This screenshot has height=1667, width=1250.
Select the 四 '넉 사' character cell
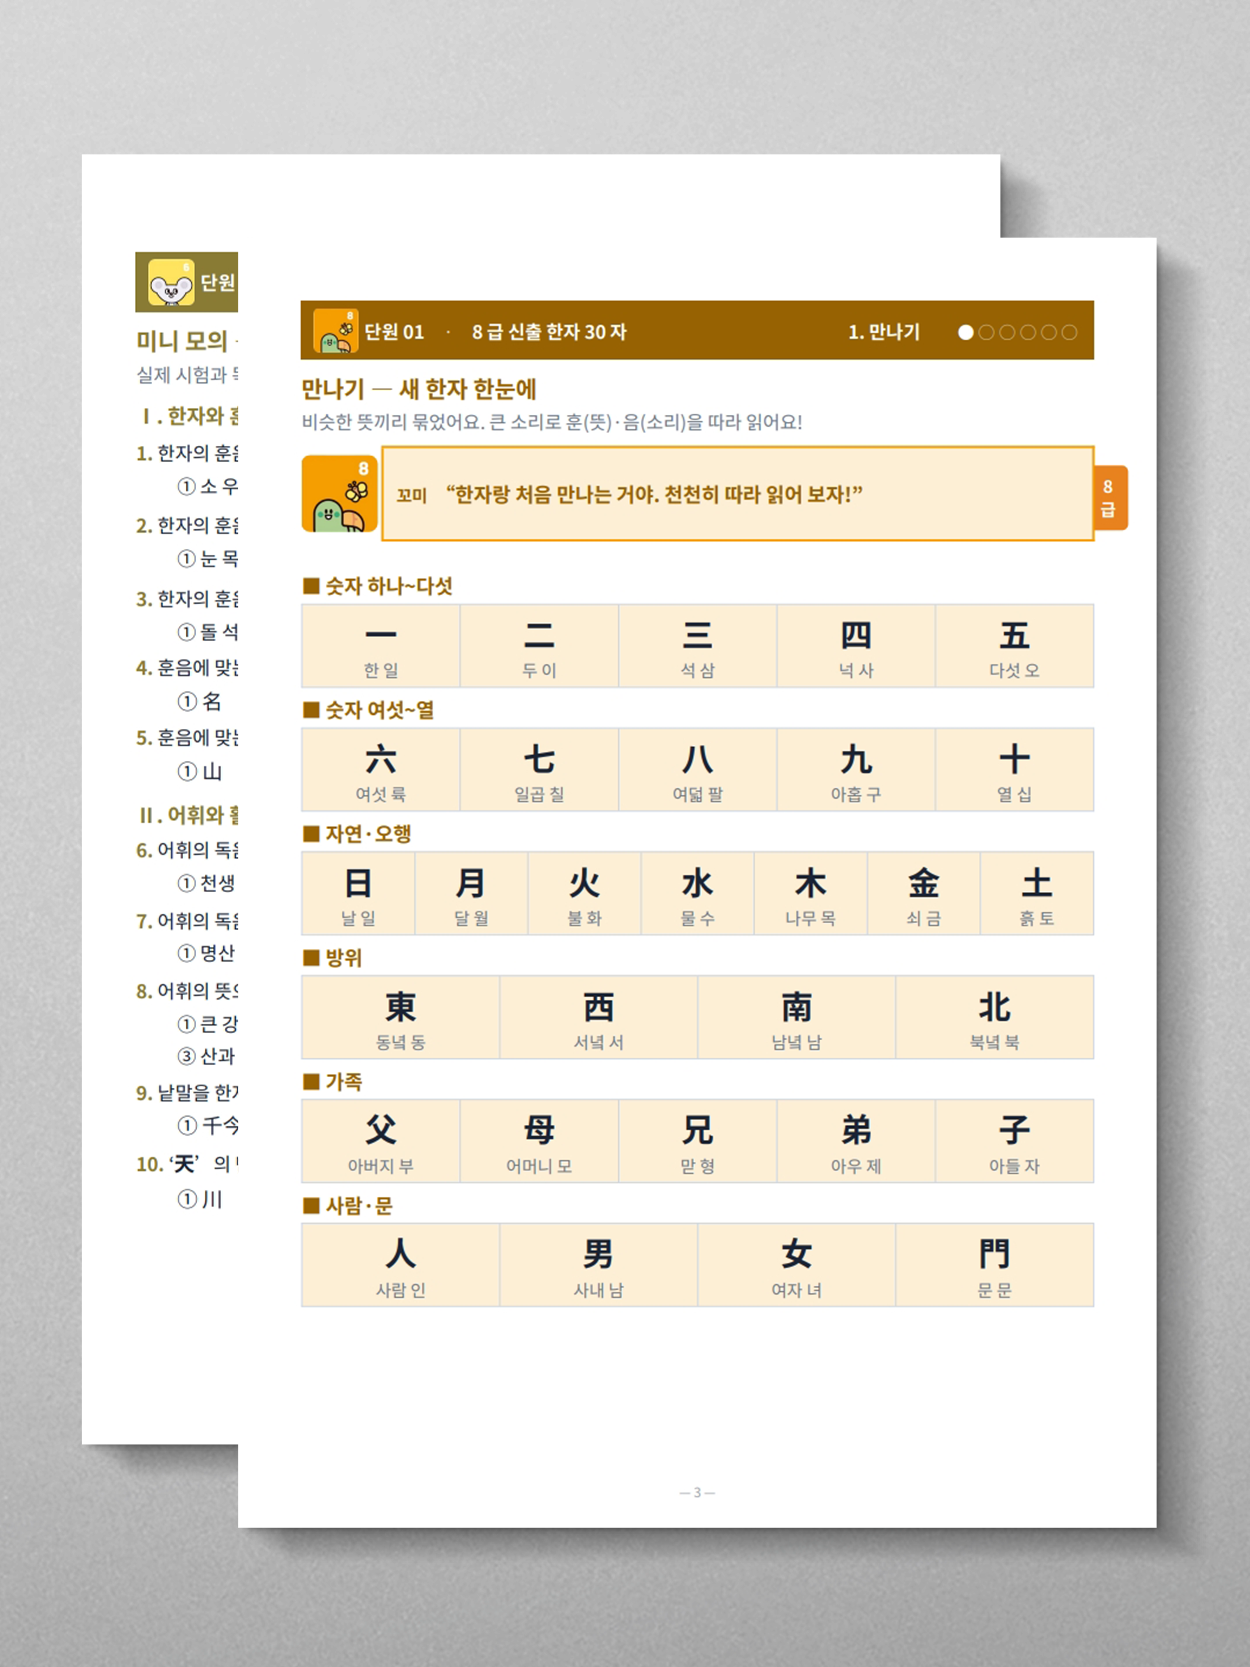point(856,646)
